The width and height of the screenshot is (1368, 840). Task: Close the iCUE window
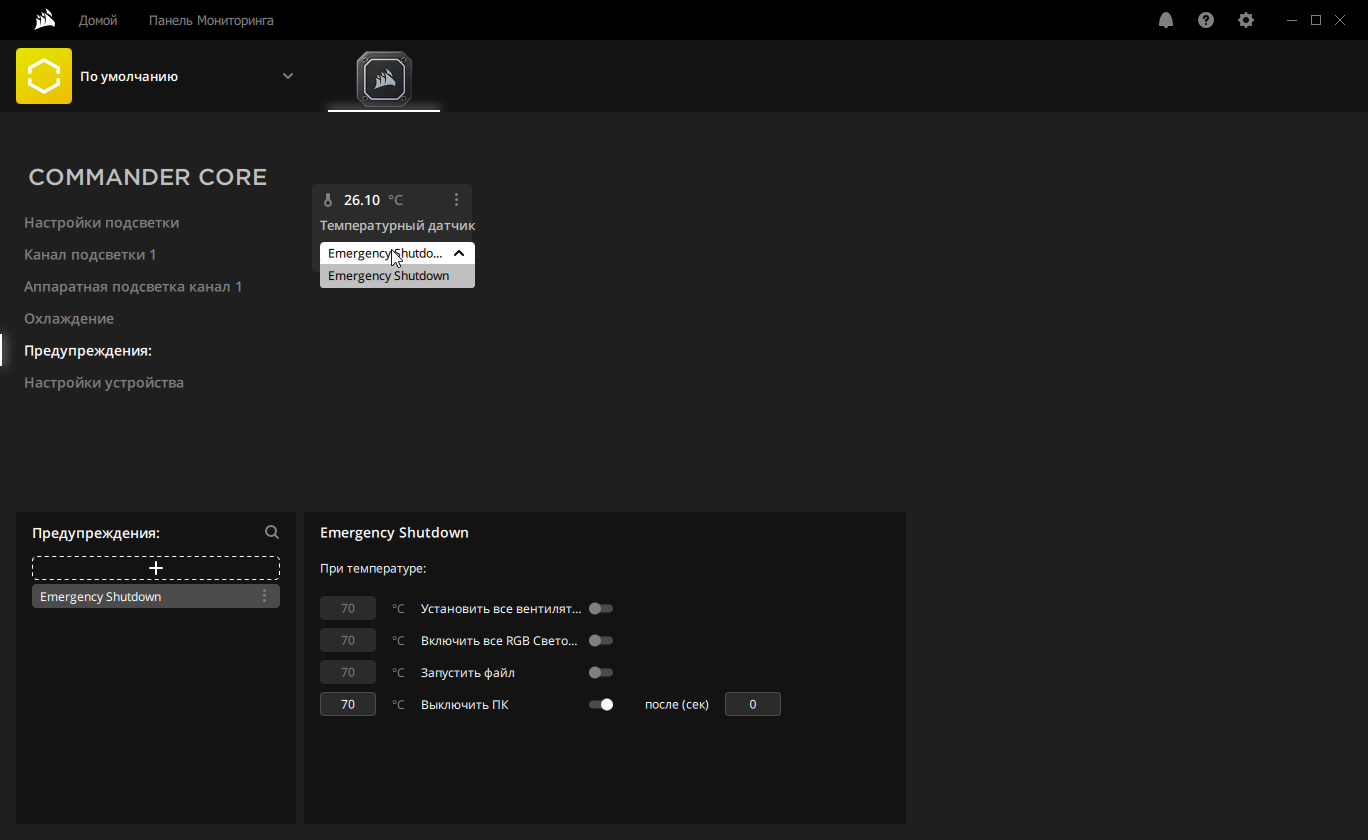1342,20
